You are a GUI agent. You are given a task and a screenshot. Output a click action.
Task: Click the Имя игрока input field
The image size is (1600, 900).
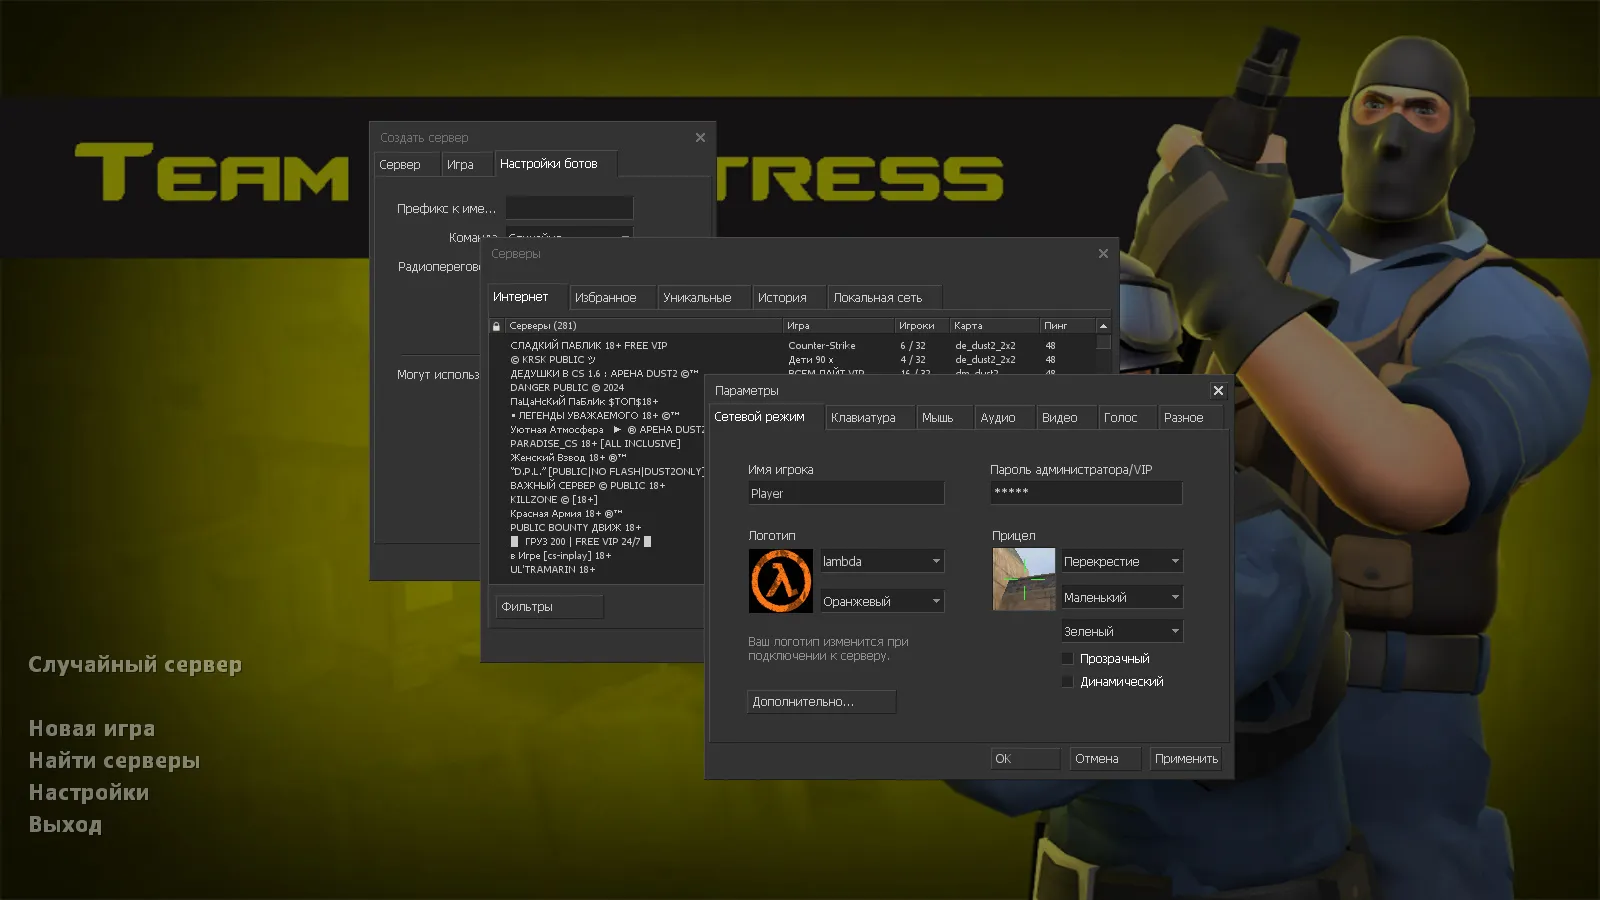pos(845,493)
